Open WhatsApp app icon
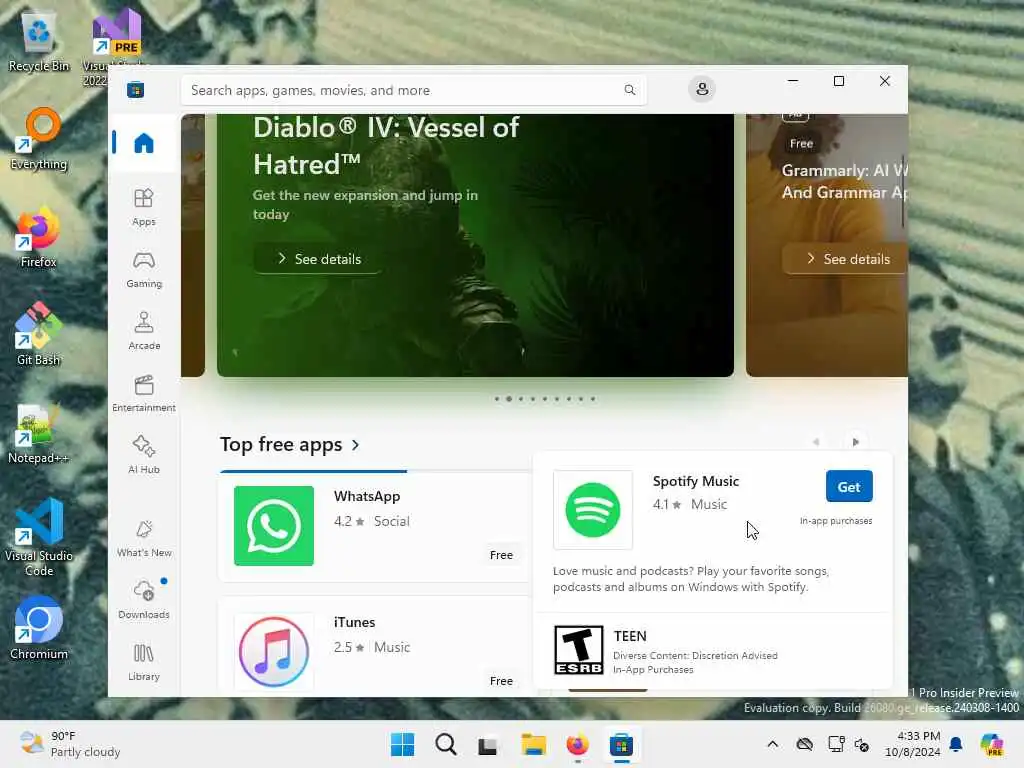Screen dimensions: 1024x768 pyautogui.click(x=274, y=526)
